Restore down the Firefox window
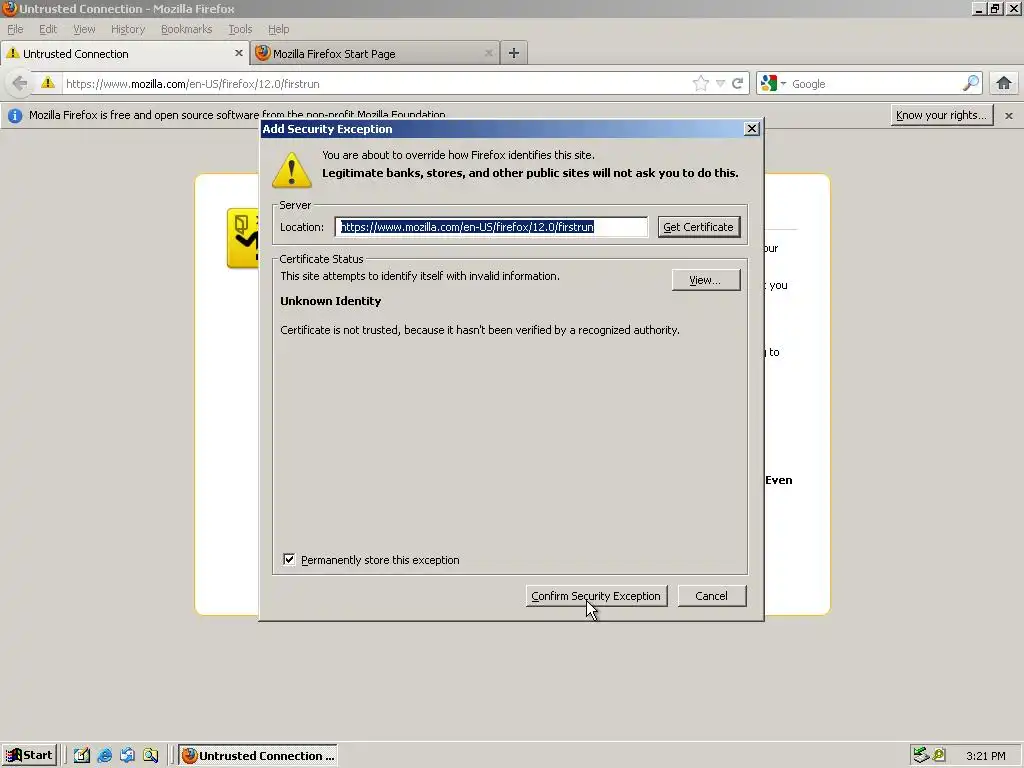This screenshot has width=1024, height=768. pyautogui.click(x=995, y=8)
